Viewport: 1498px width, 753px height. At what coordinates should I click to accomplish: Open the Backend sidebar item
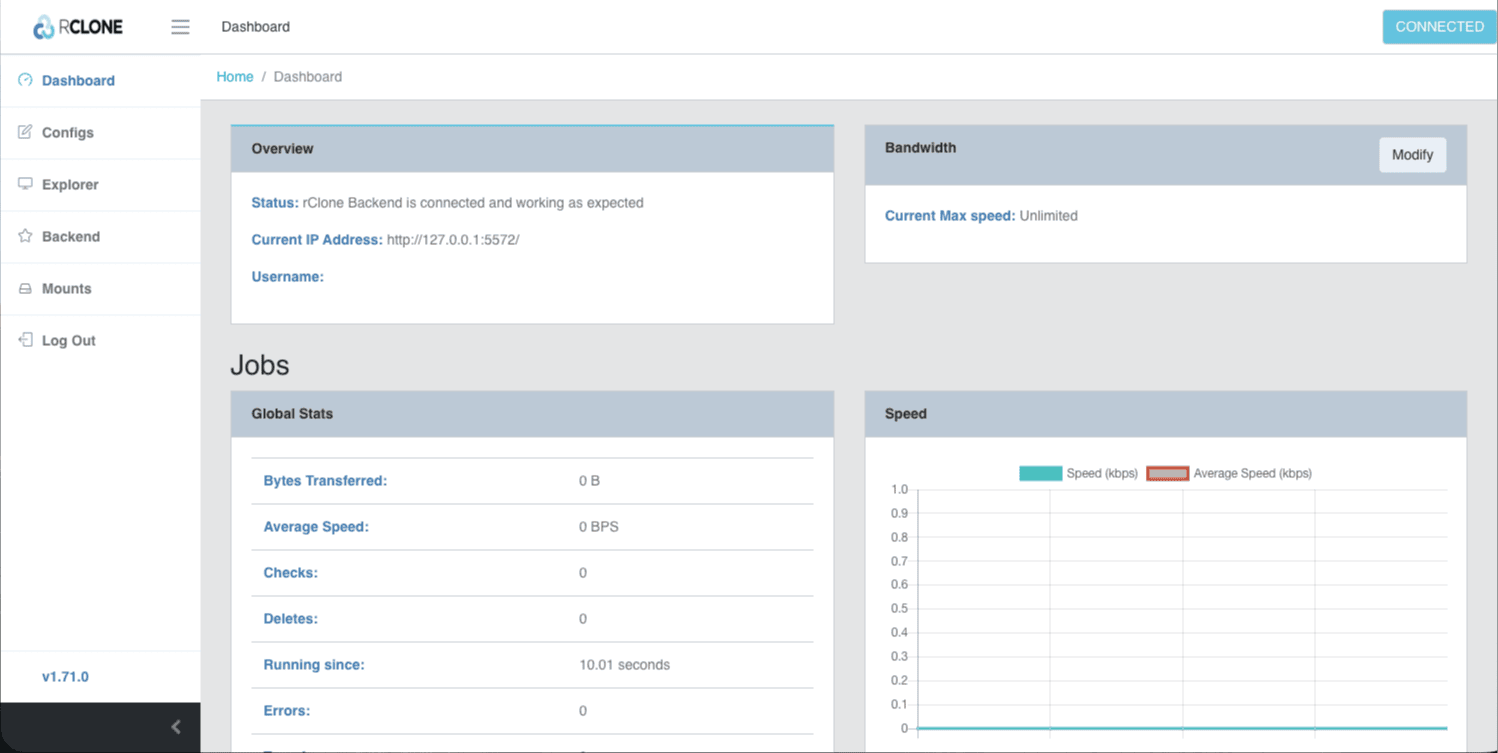[x=100, y=236]
